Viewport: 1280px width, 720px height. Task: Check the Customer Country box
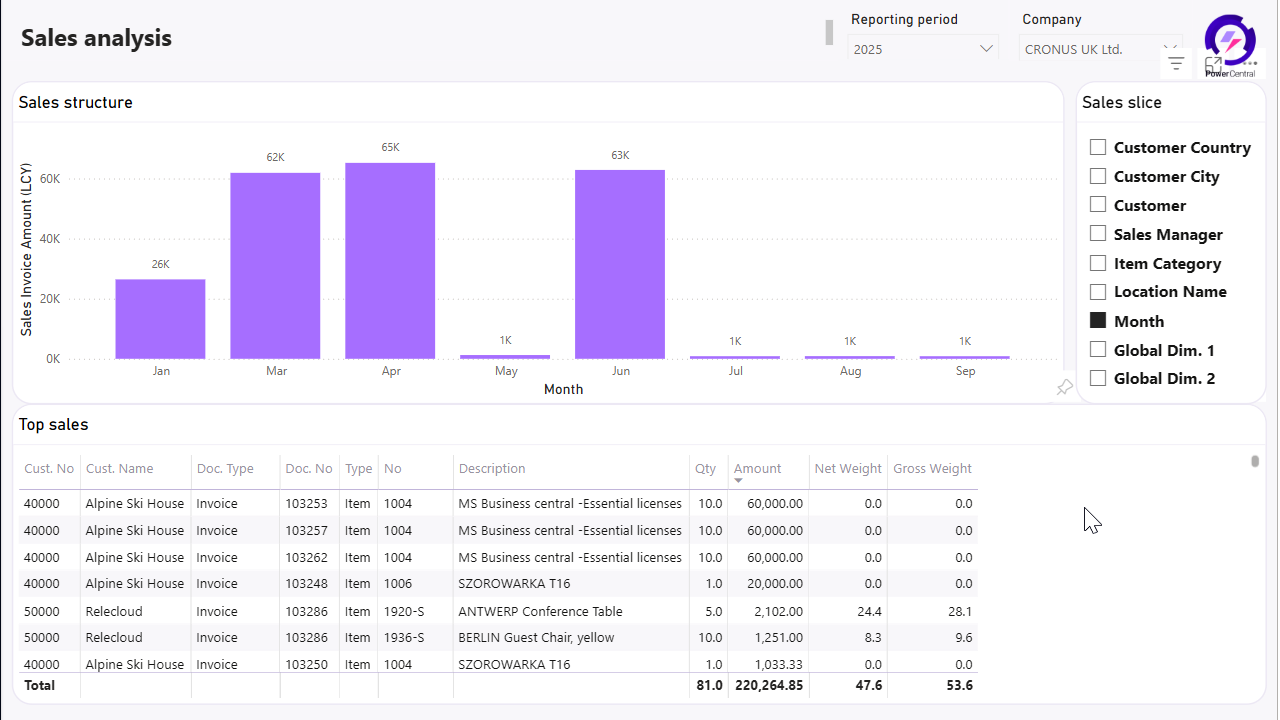[x=1098, y=147]
